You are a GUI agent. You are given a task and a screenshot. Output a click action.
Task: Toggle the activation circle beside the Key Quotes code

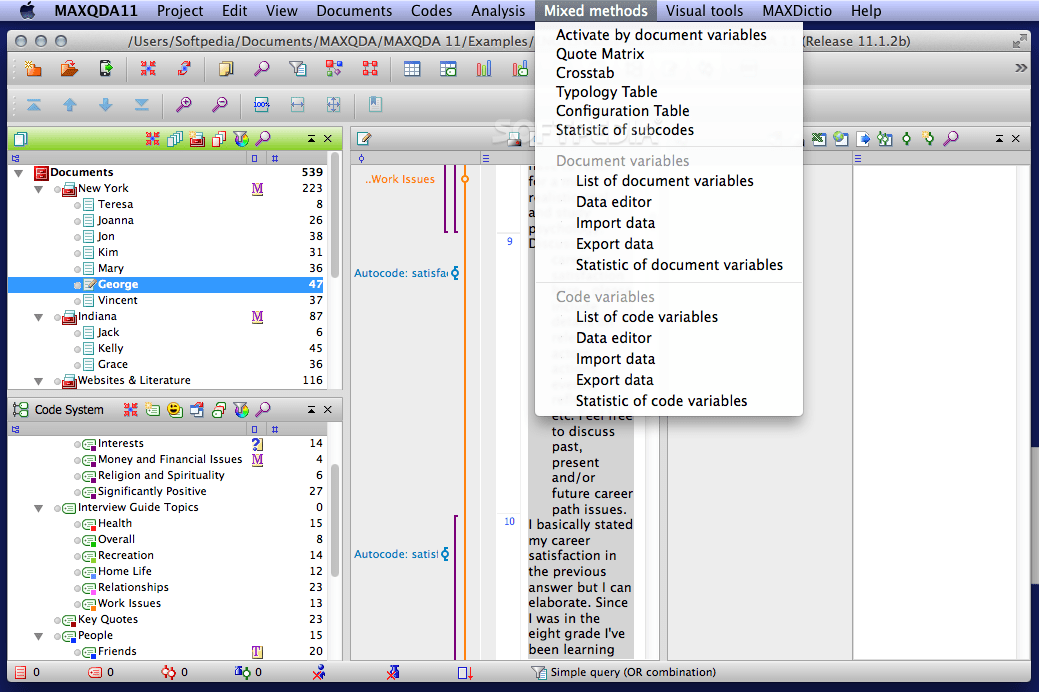click(x=58, y=620)
